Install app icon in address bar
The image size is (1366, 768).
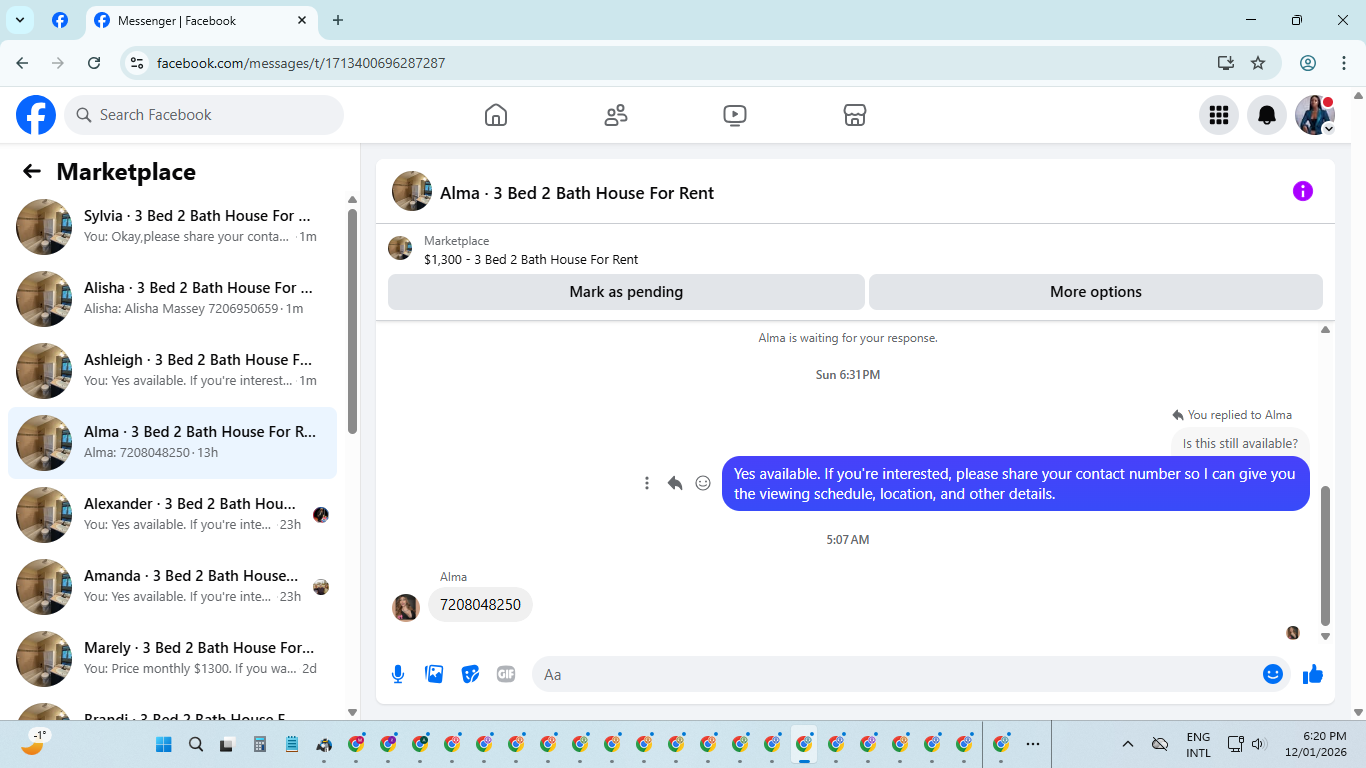[1226, 63]
